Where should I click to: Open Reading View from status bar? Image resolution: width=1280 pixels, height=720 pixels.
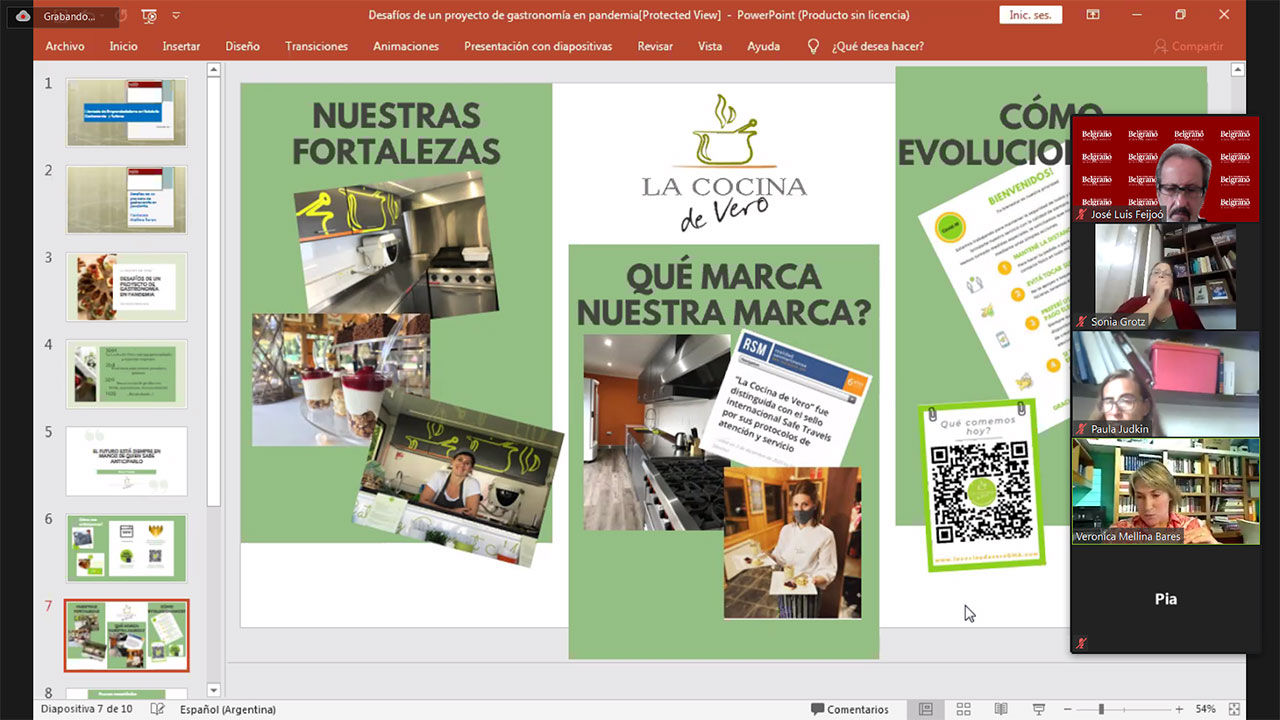(1001, 709)
